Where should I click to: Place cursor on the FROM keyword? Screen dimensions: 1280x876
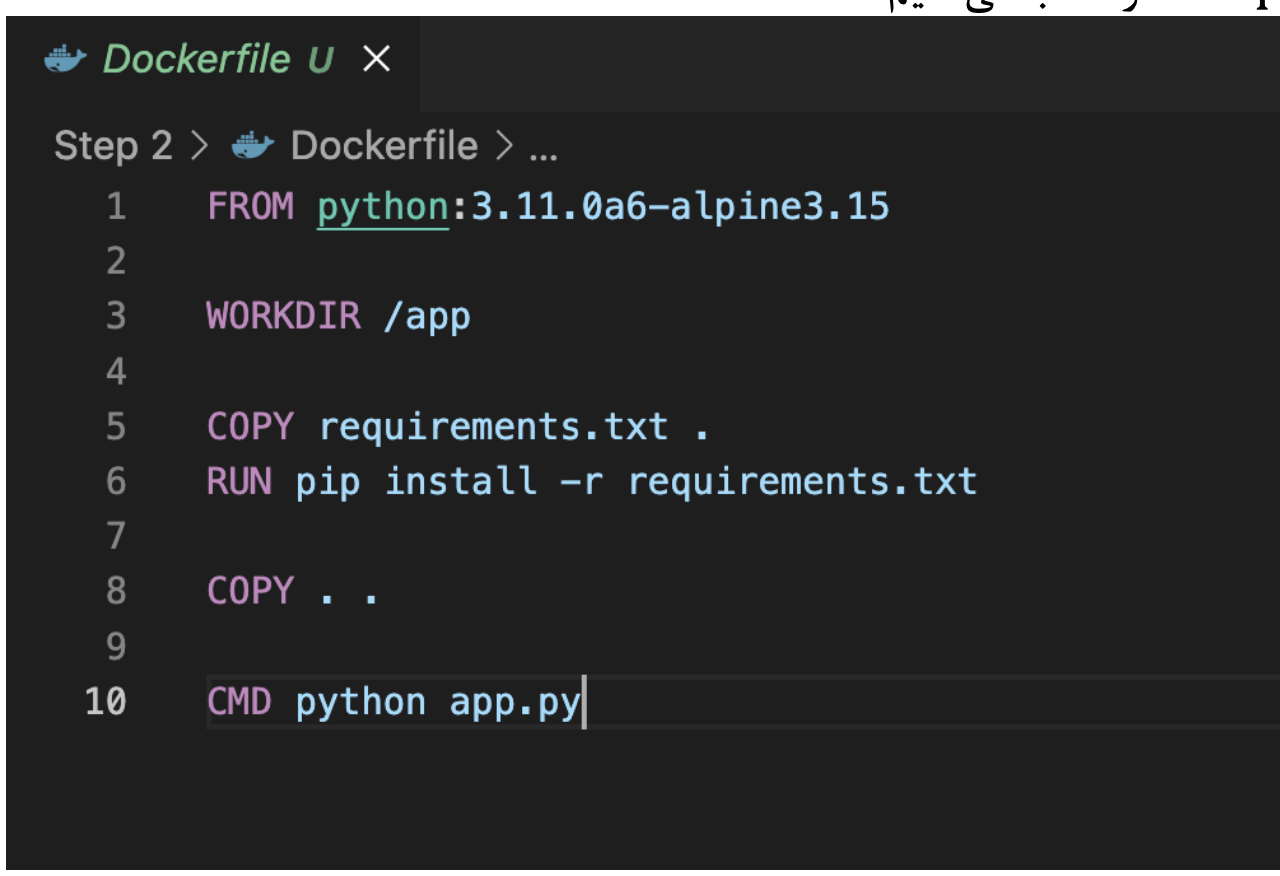pos(250,207)
